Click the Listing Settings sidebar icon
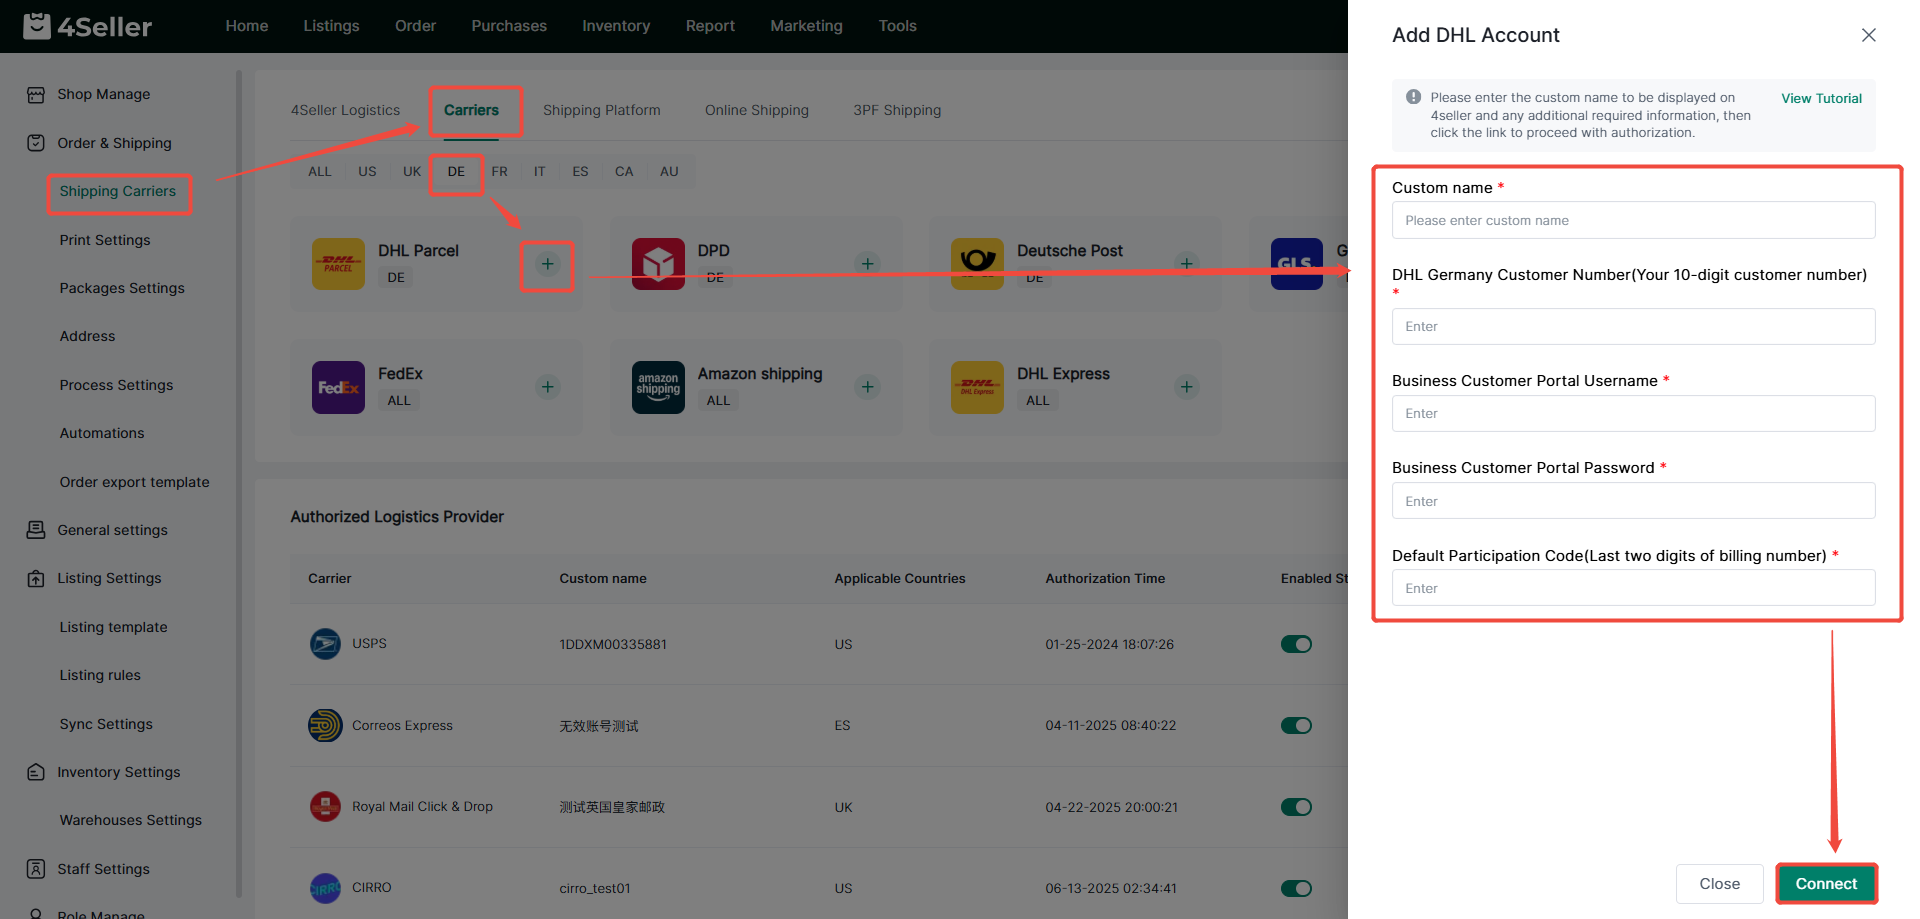Image resolution: width=1920 pixels, height=919 pixels. tap(36, 578)
